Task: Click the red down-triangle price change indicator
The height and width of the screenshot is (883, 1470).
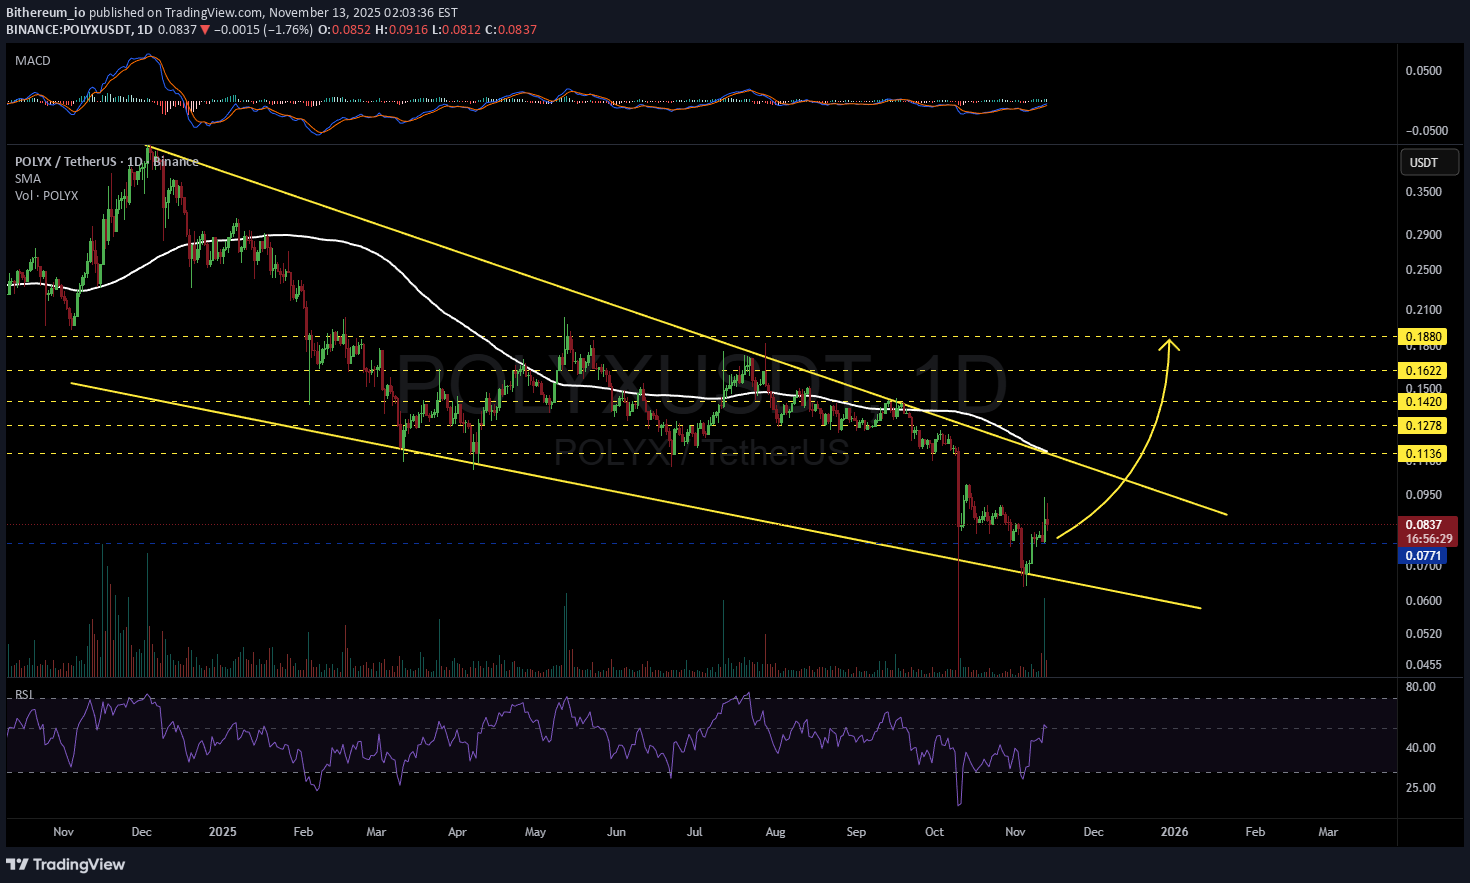Action: pos(205,30)
